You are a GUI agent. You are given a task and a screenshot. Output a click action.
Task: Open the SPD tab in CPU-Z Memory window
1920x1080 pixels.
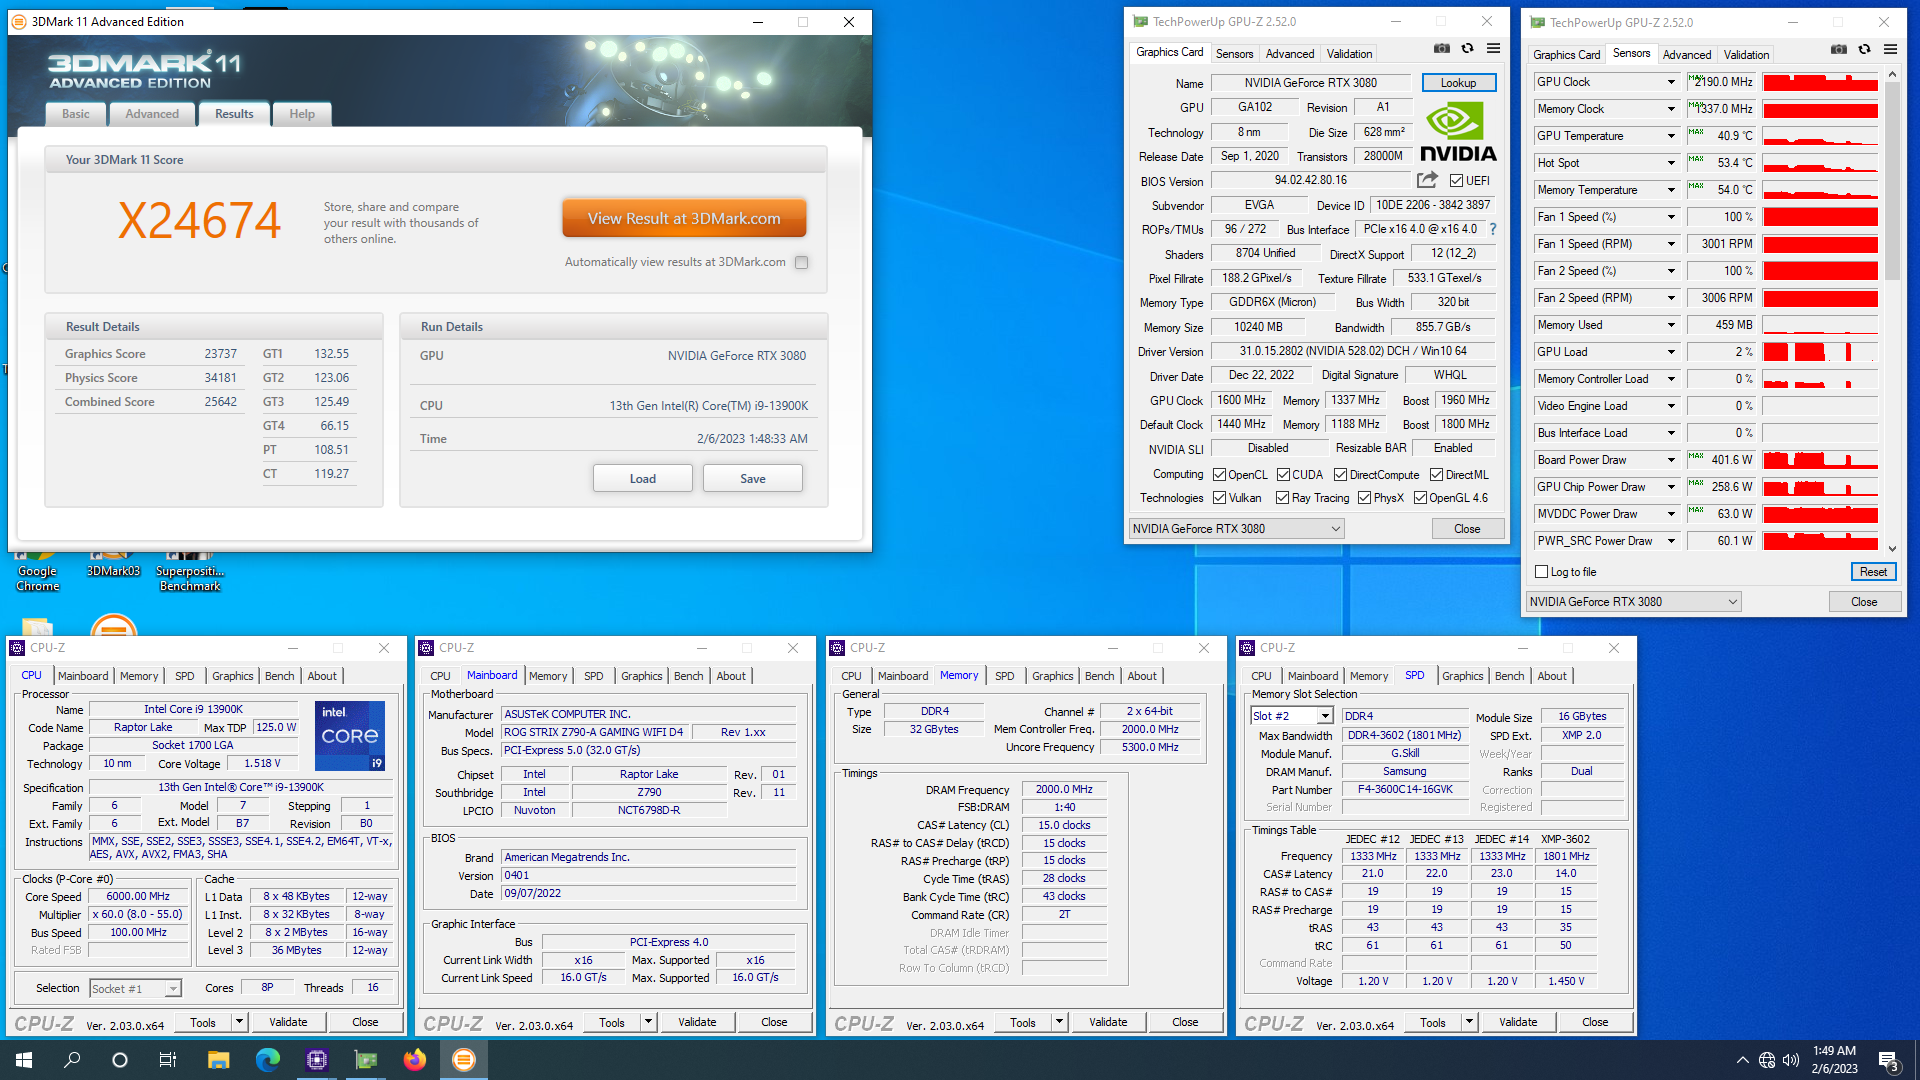point(1004,676)
